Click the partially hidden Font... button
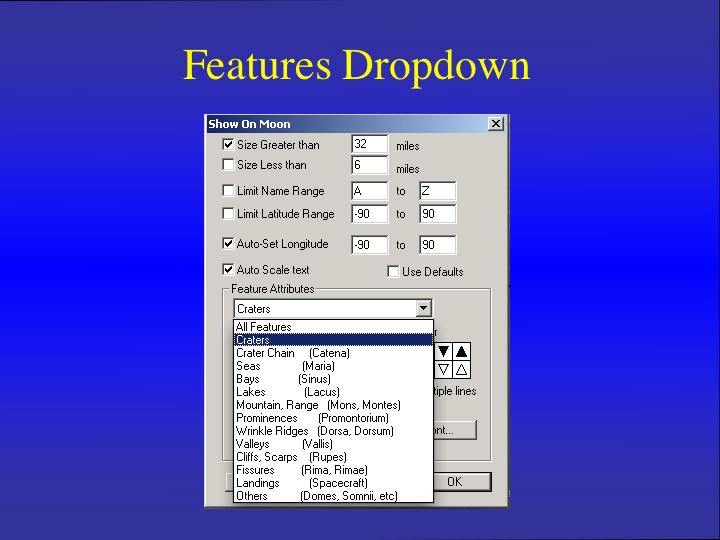This screenshot has width=720, height=540. [455, 430]
